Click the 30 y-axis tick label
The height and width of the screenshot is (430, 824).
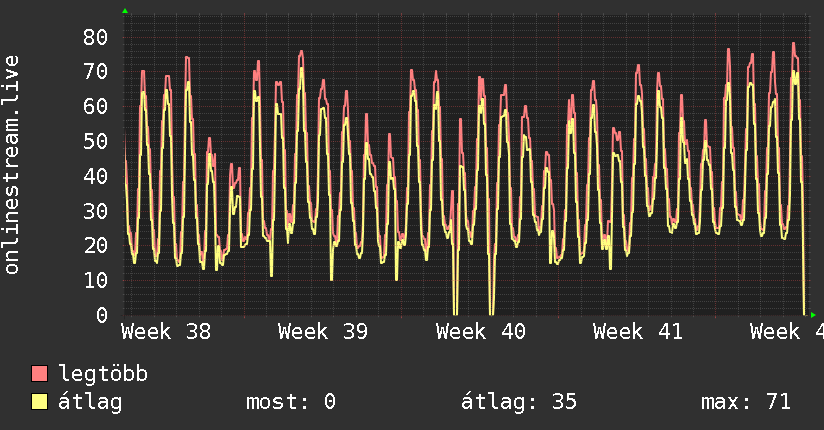coord(96,211)
